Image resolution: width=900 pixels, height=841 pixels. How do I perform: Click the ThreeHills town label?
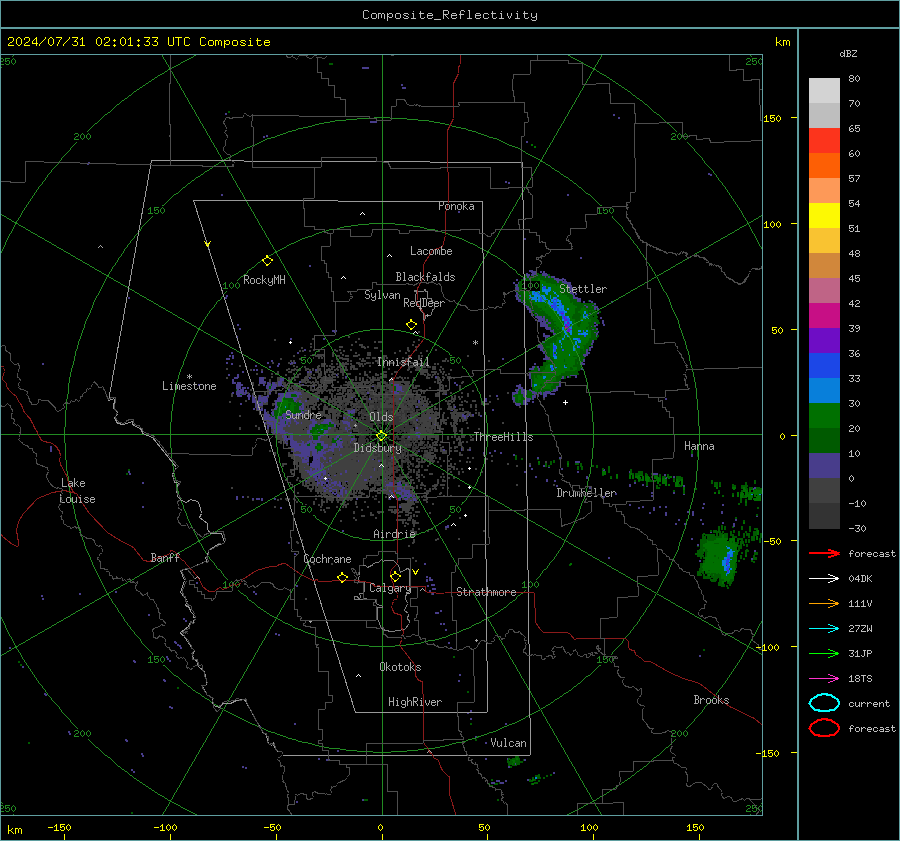tap(503, 437)
